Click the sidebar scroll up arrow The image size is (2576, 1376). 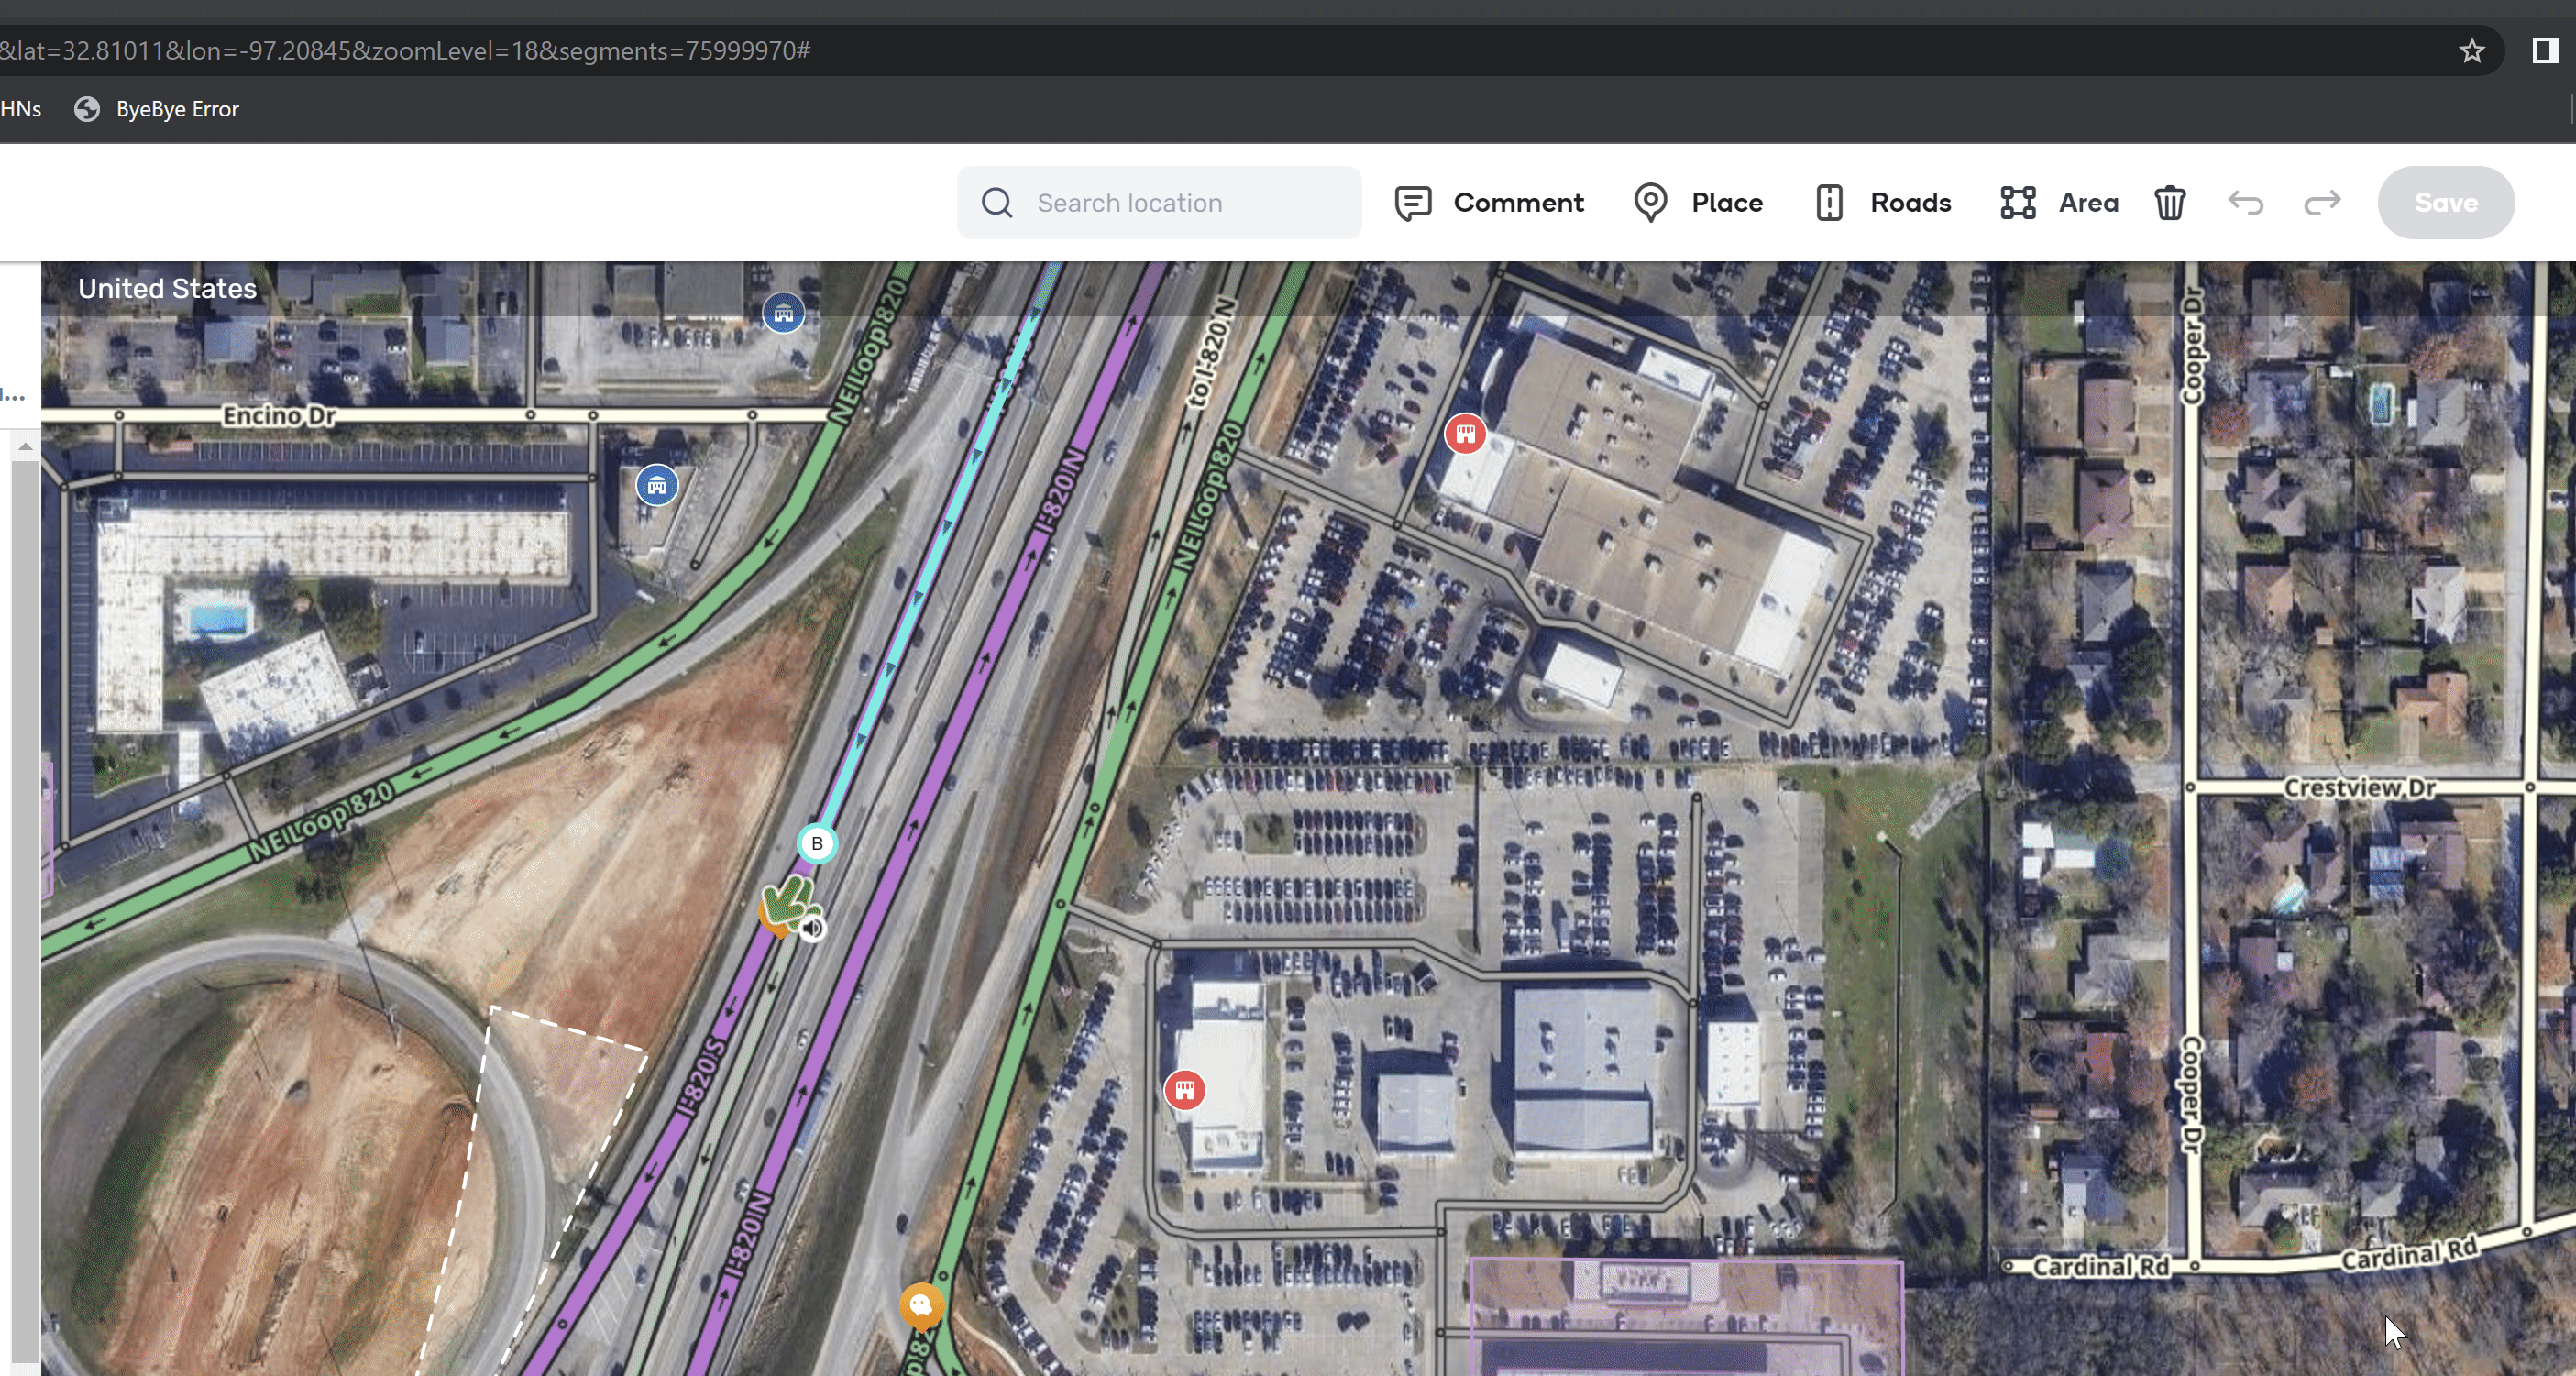pos(26,446)
